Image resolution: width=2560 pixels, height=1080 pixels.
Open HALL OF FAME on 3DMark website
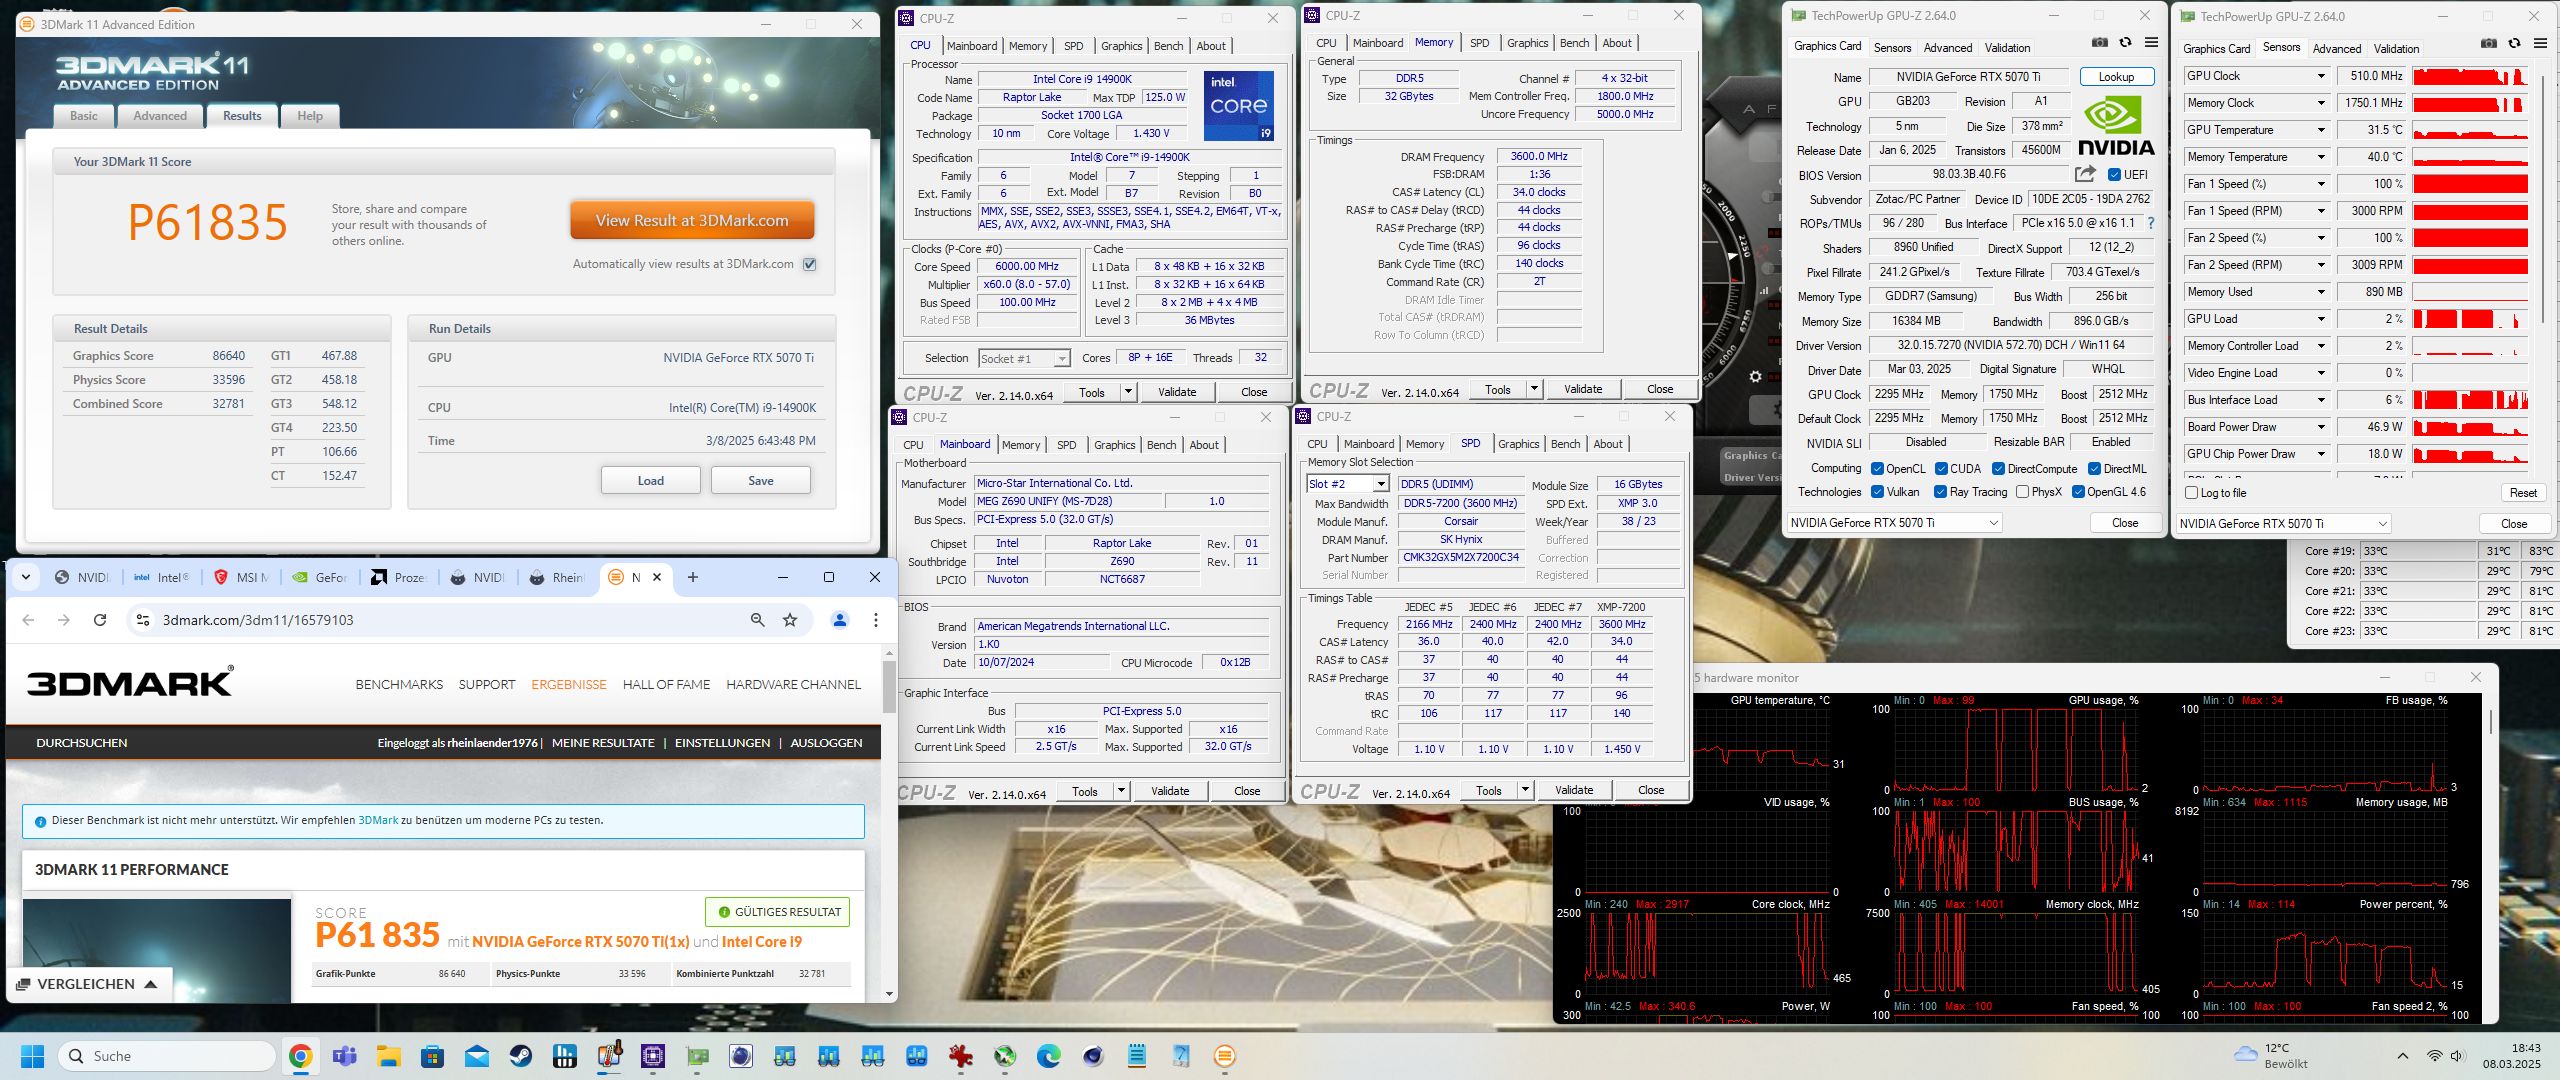coord(666,684)
